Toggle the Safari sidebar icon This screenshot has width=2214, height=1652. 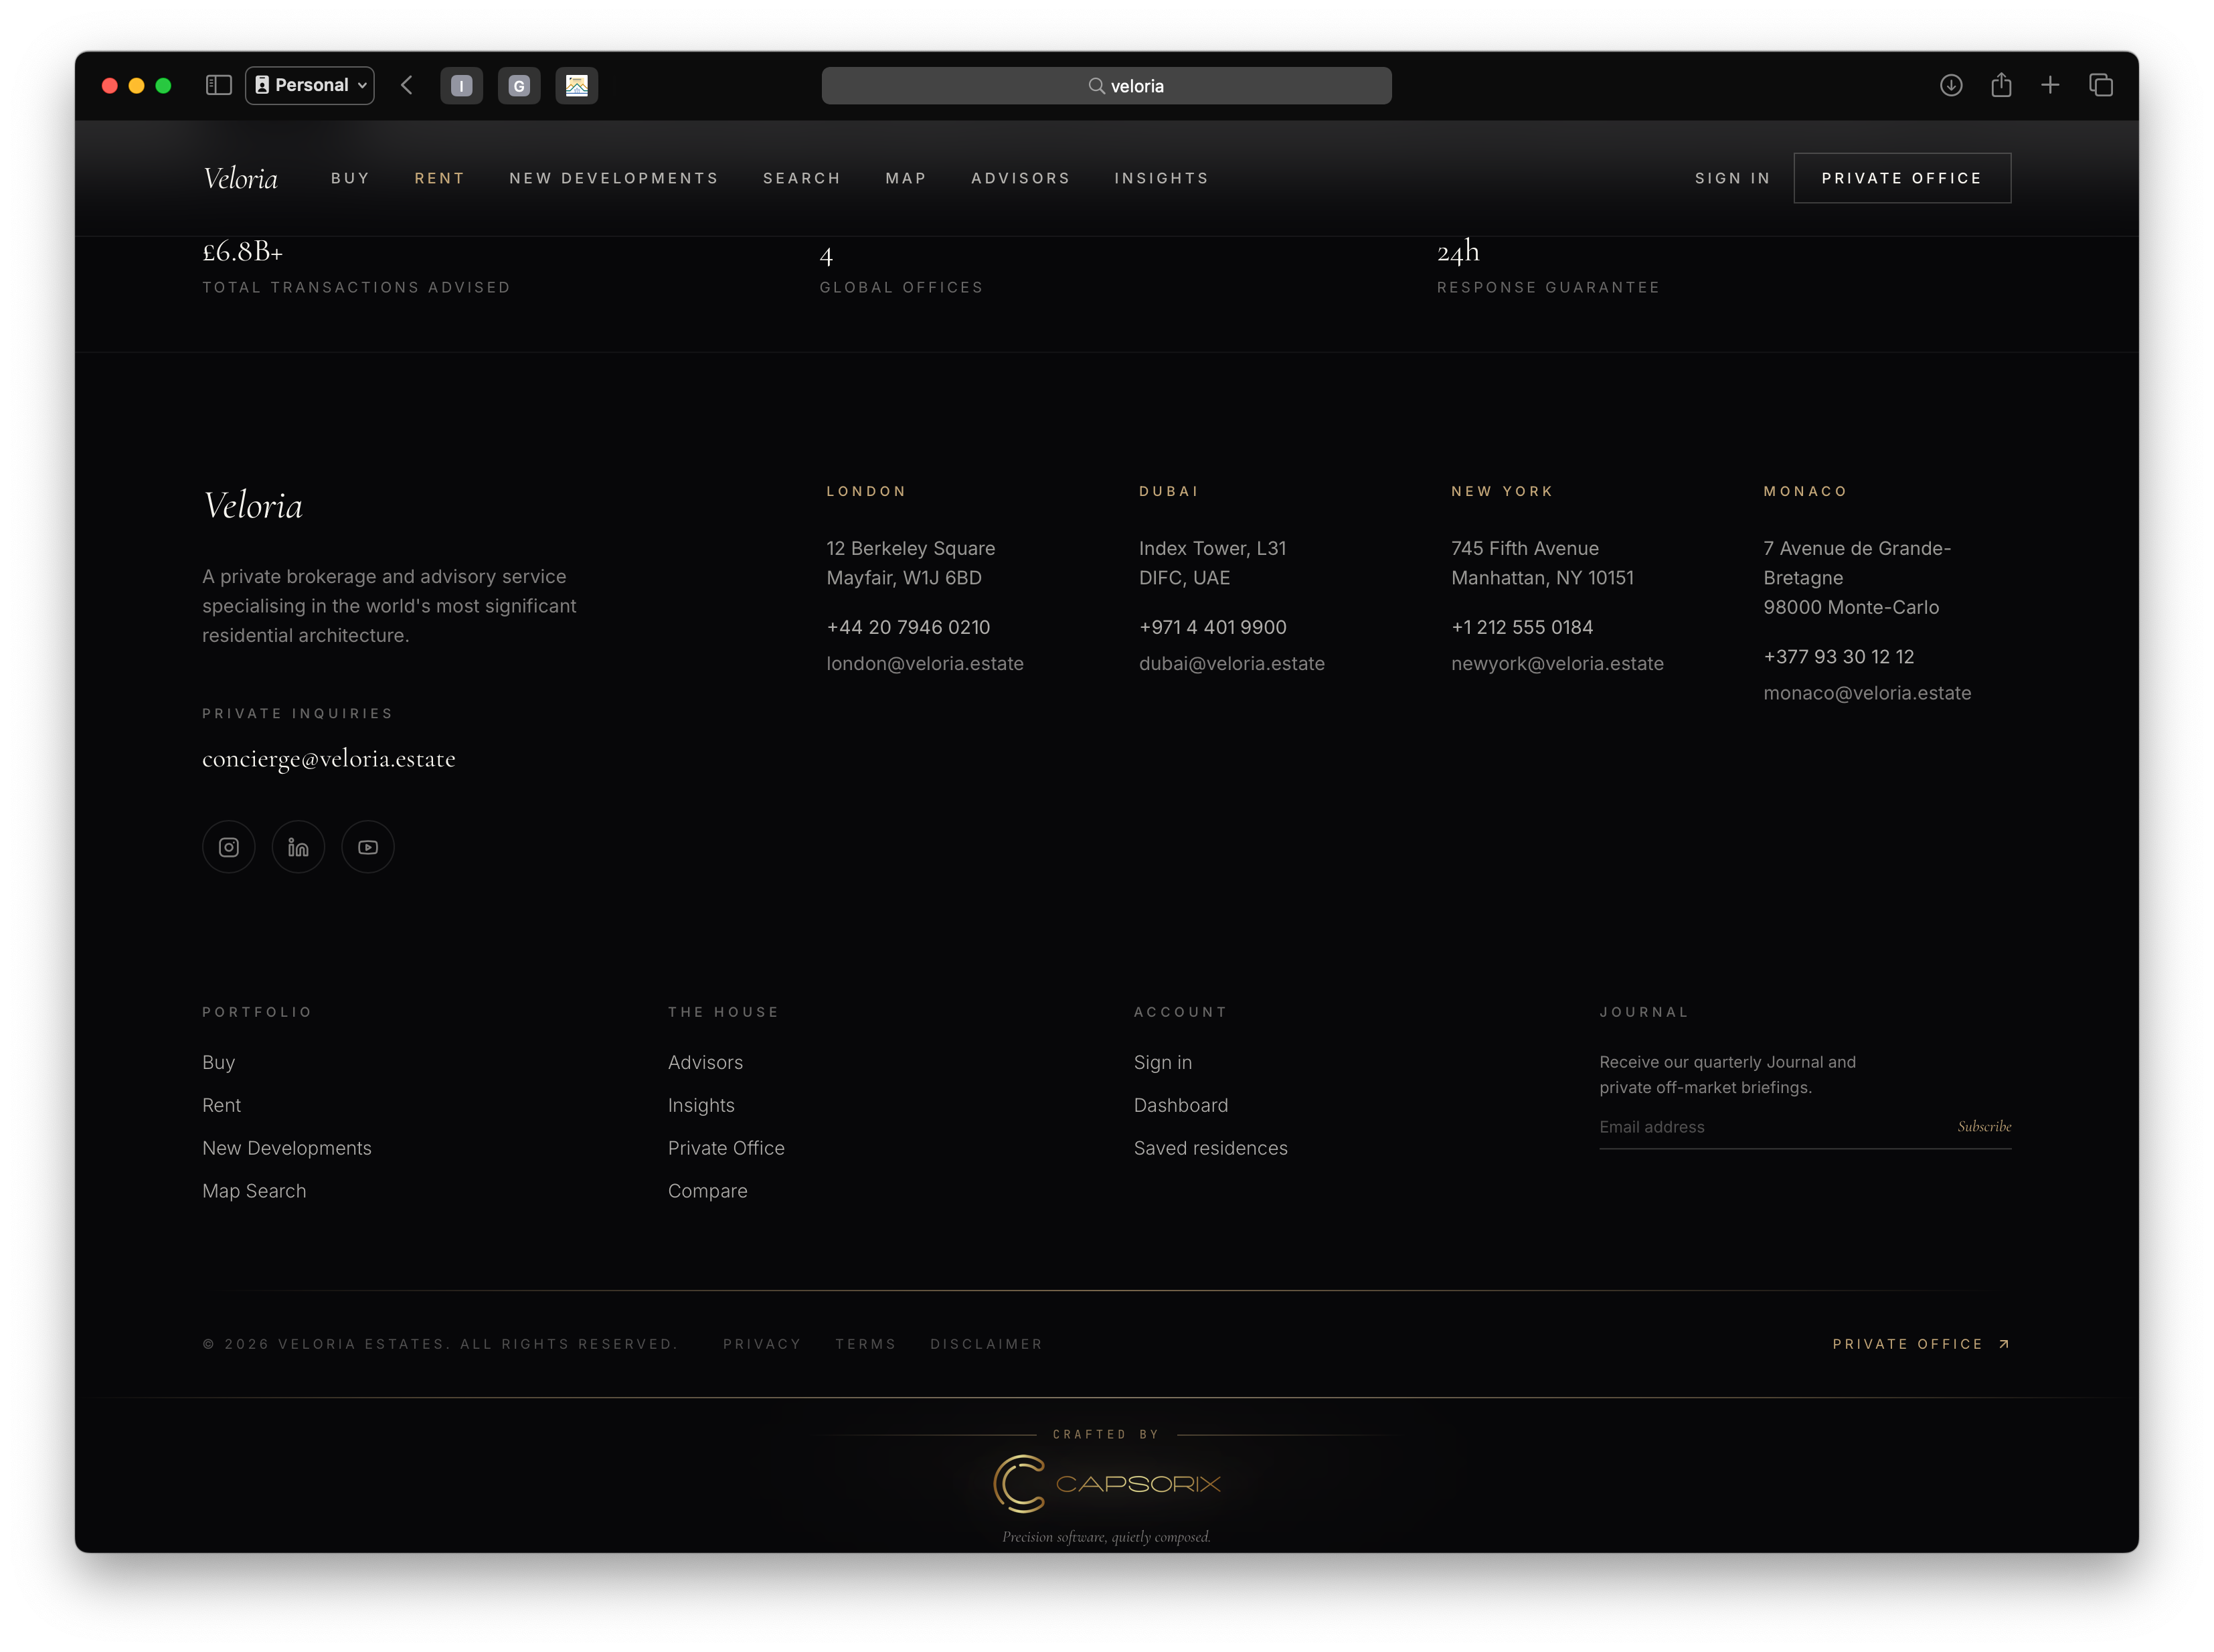coord(218,85)
